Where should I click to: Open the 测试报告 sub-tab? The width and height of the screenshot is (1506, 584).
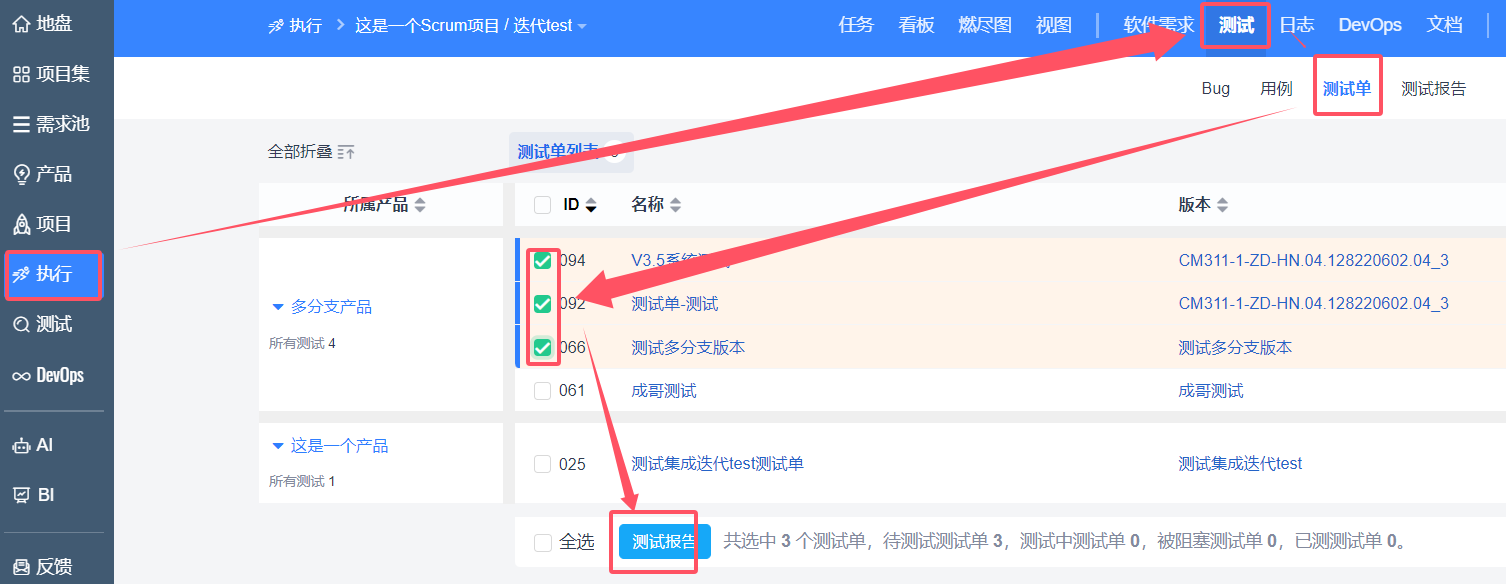pyautogui.click(x=1433, y=88)
